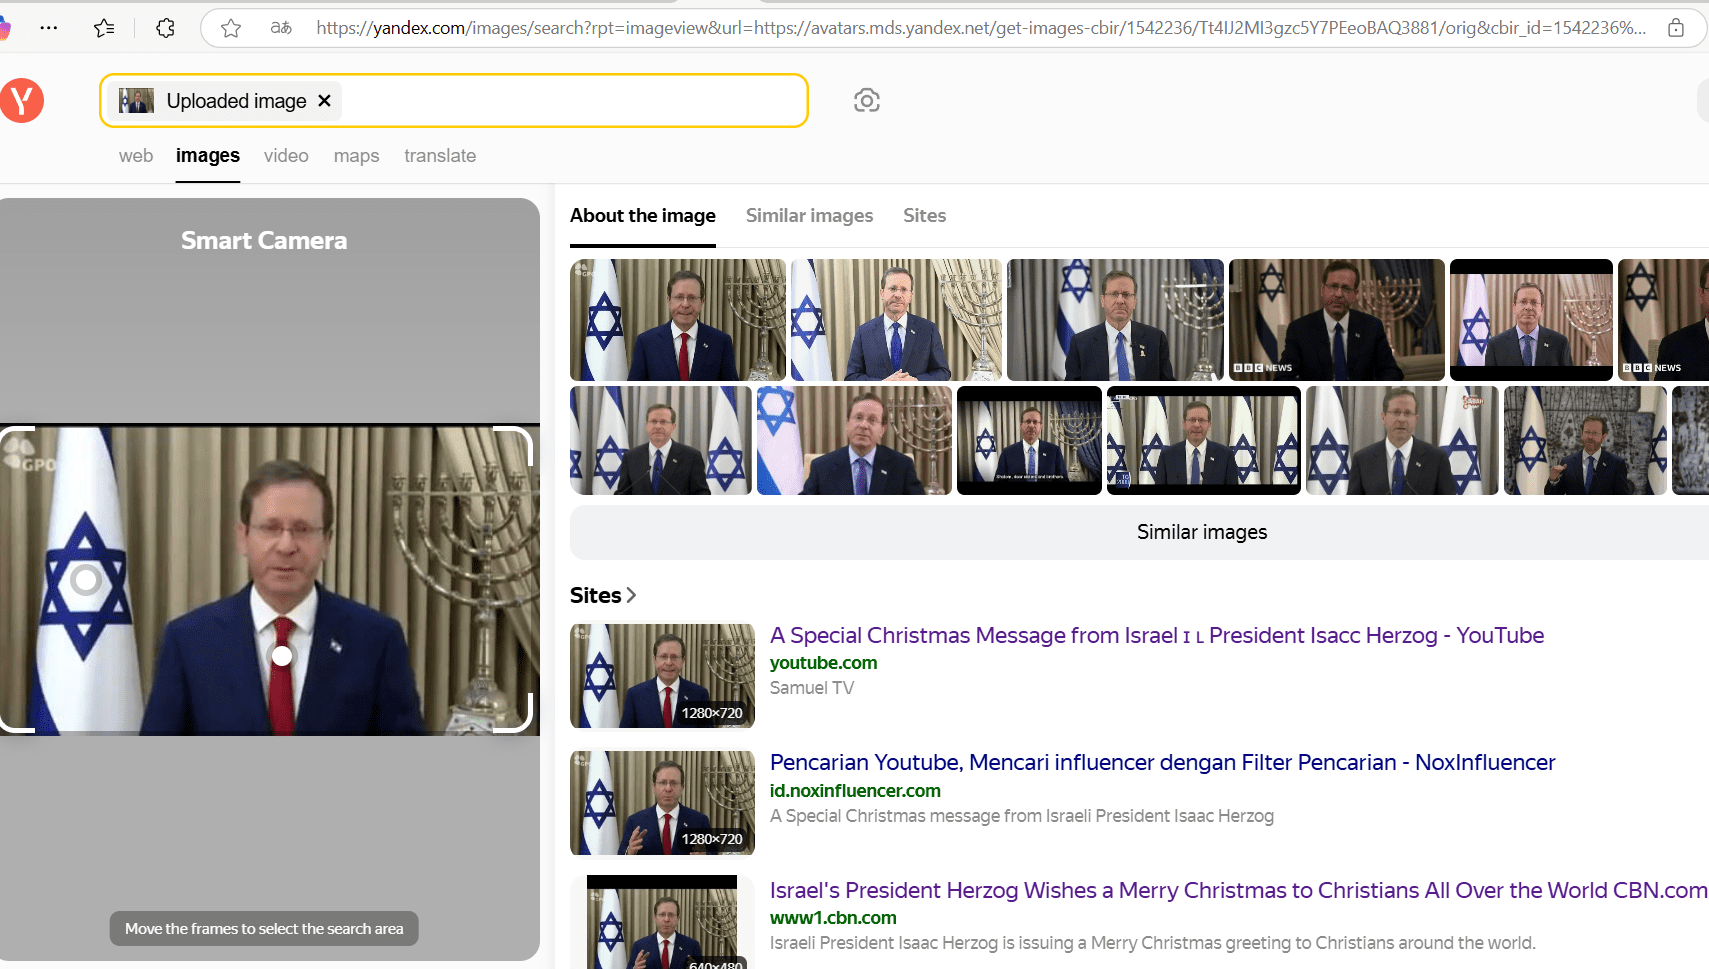Open the second top-row image with blue tie
The image size is (1709, 969).
click(896, 320)
